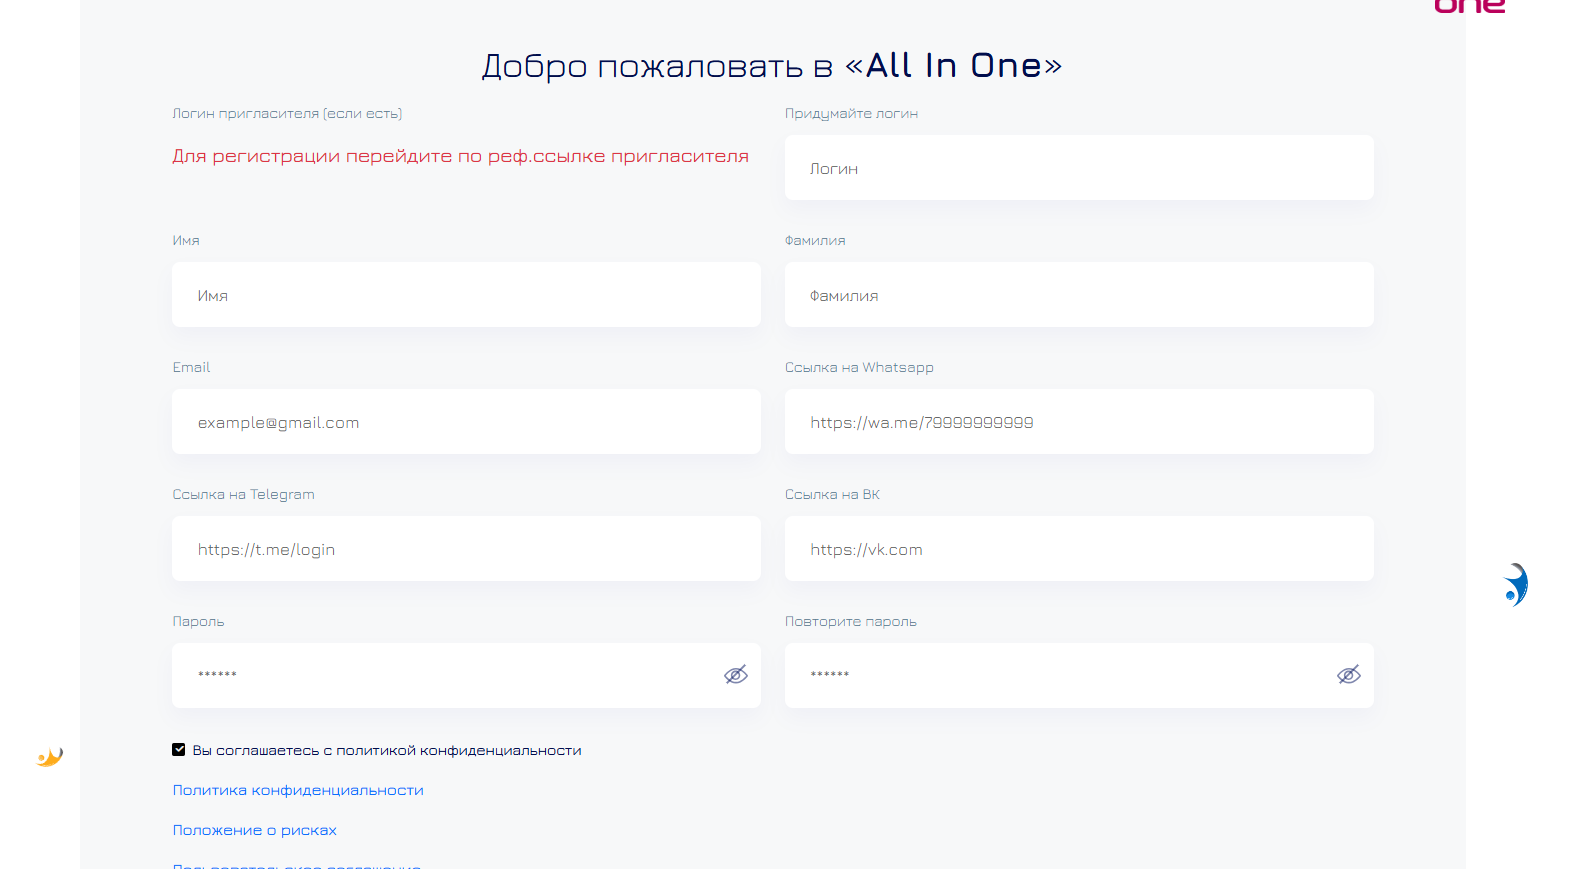Click the Добро пожаловать heading
The image size is (1590, 869).
772,66
